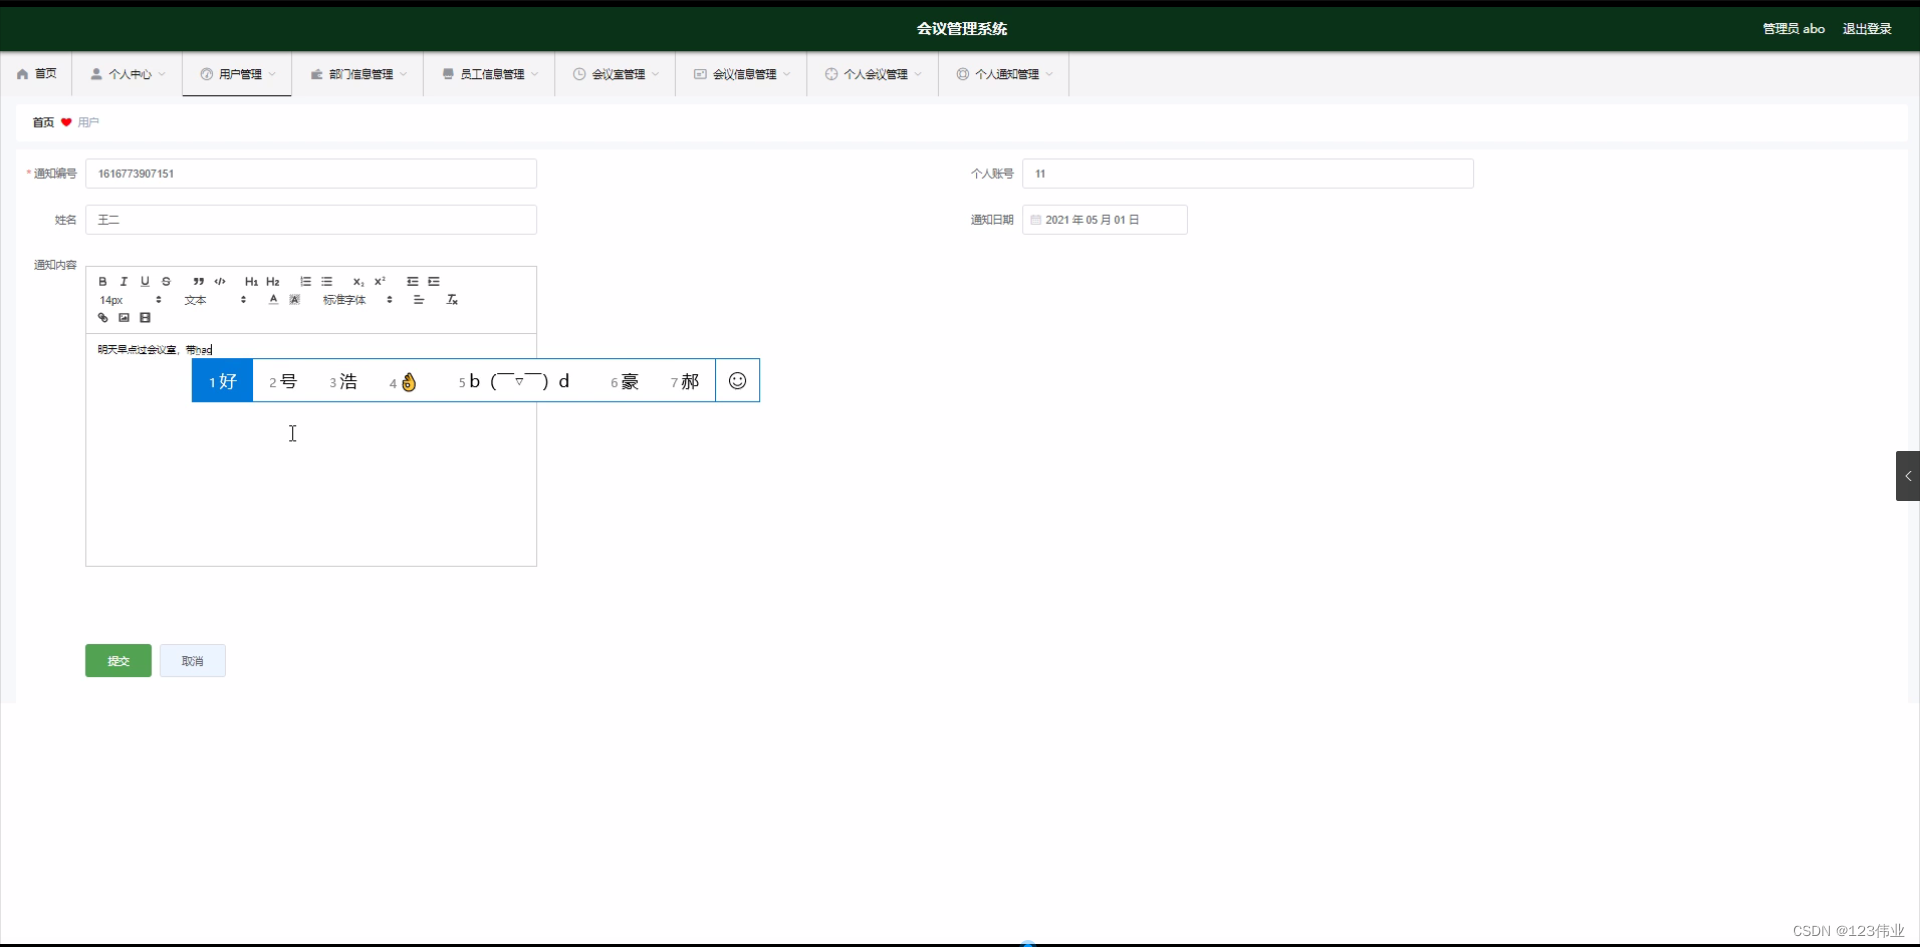Open the 个人通知管理 menu
The height and width of the screenshot is (947, 1920).
(x=1003, y=74)
